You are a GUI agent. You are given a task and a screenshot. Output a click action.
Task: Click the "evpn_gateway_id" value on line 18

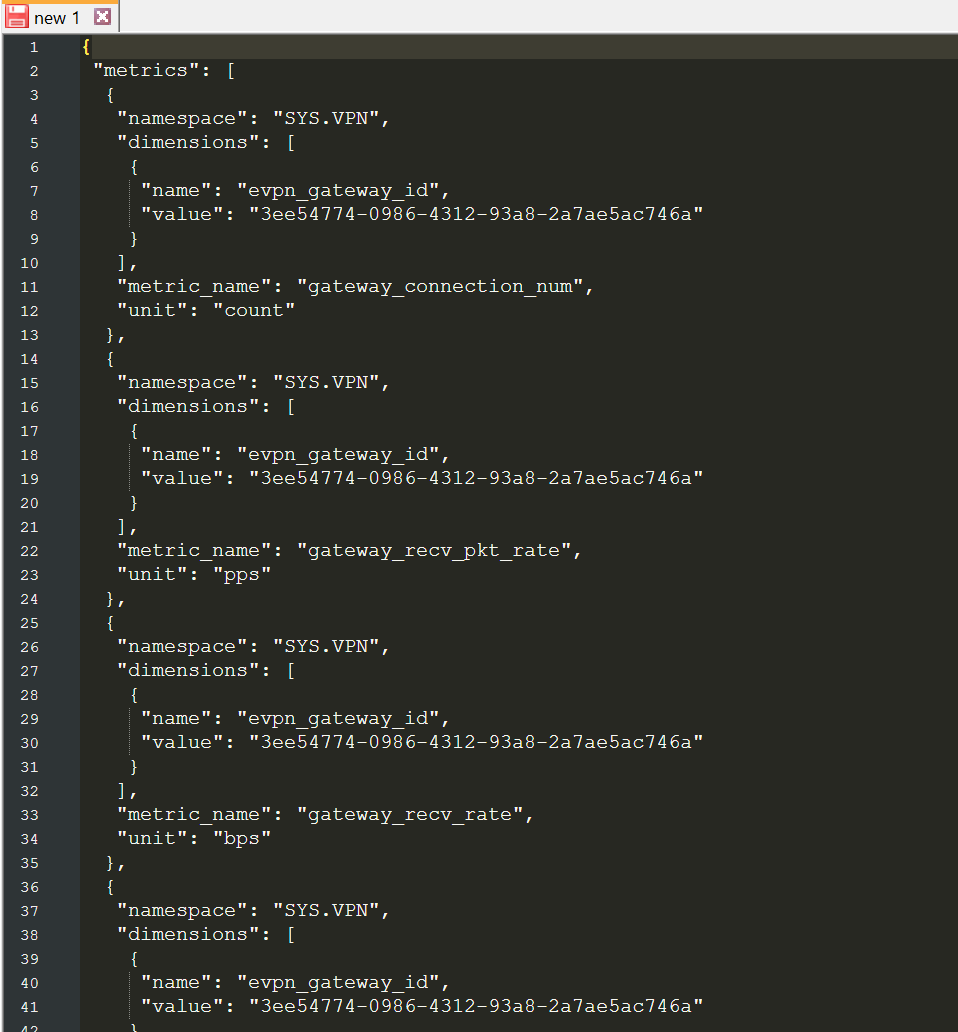(x=337, y=455)
